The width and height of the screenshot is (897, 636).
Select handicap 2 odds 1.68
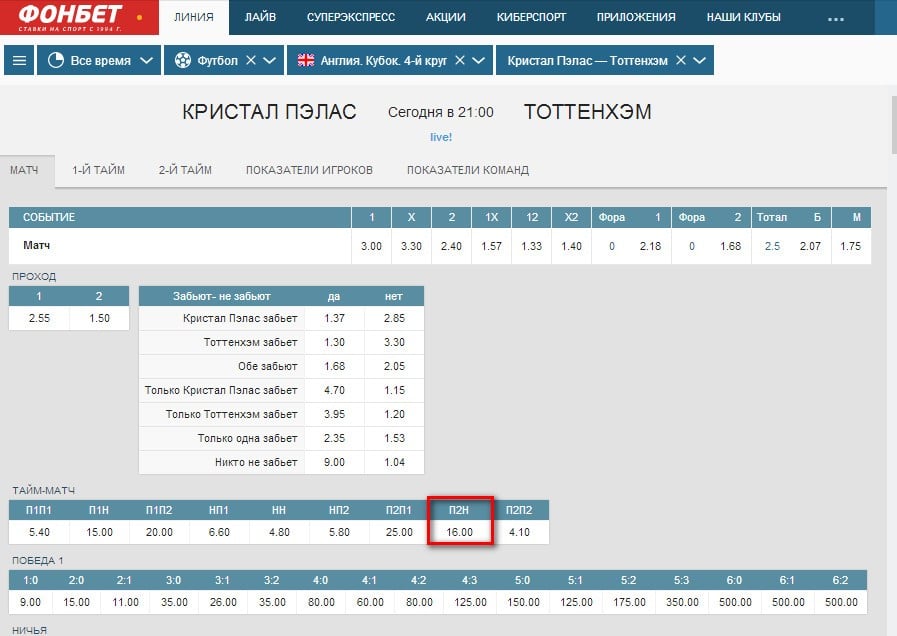pyautogui.click(x=731, y=246)
